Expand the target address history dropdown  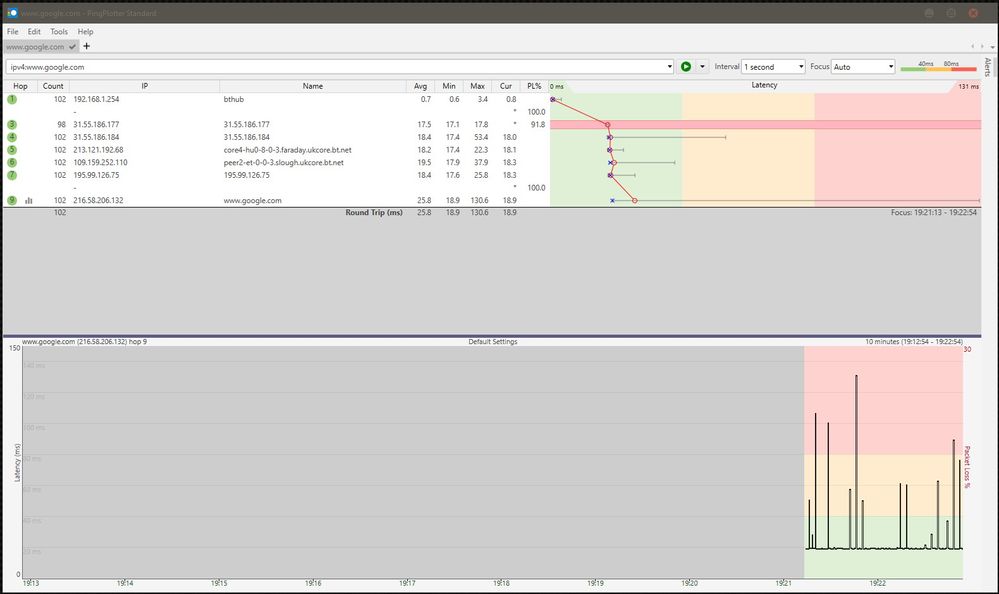point(669,67)
